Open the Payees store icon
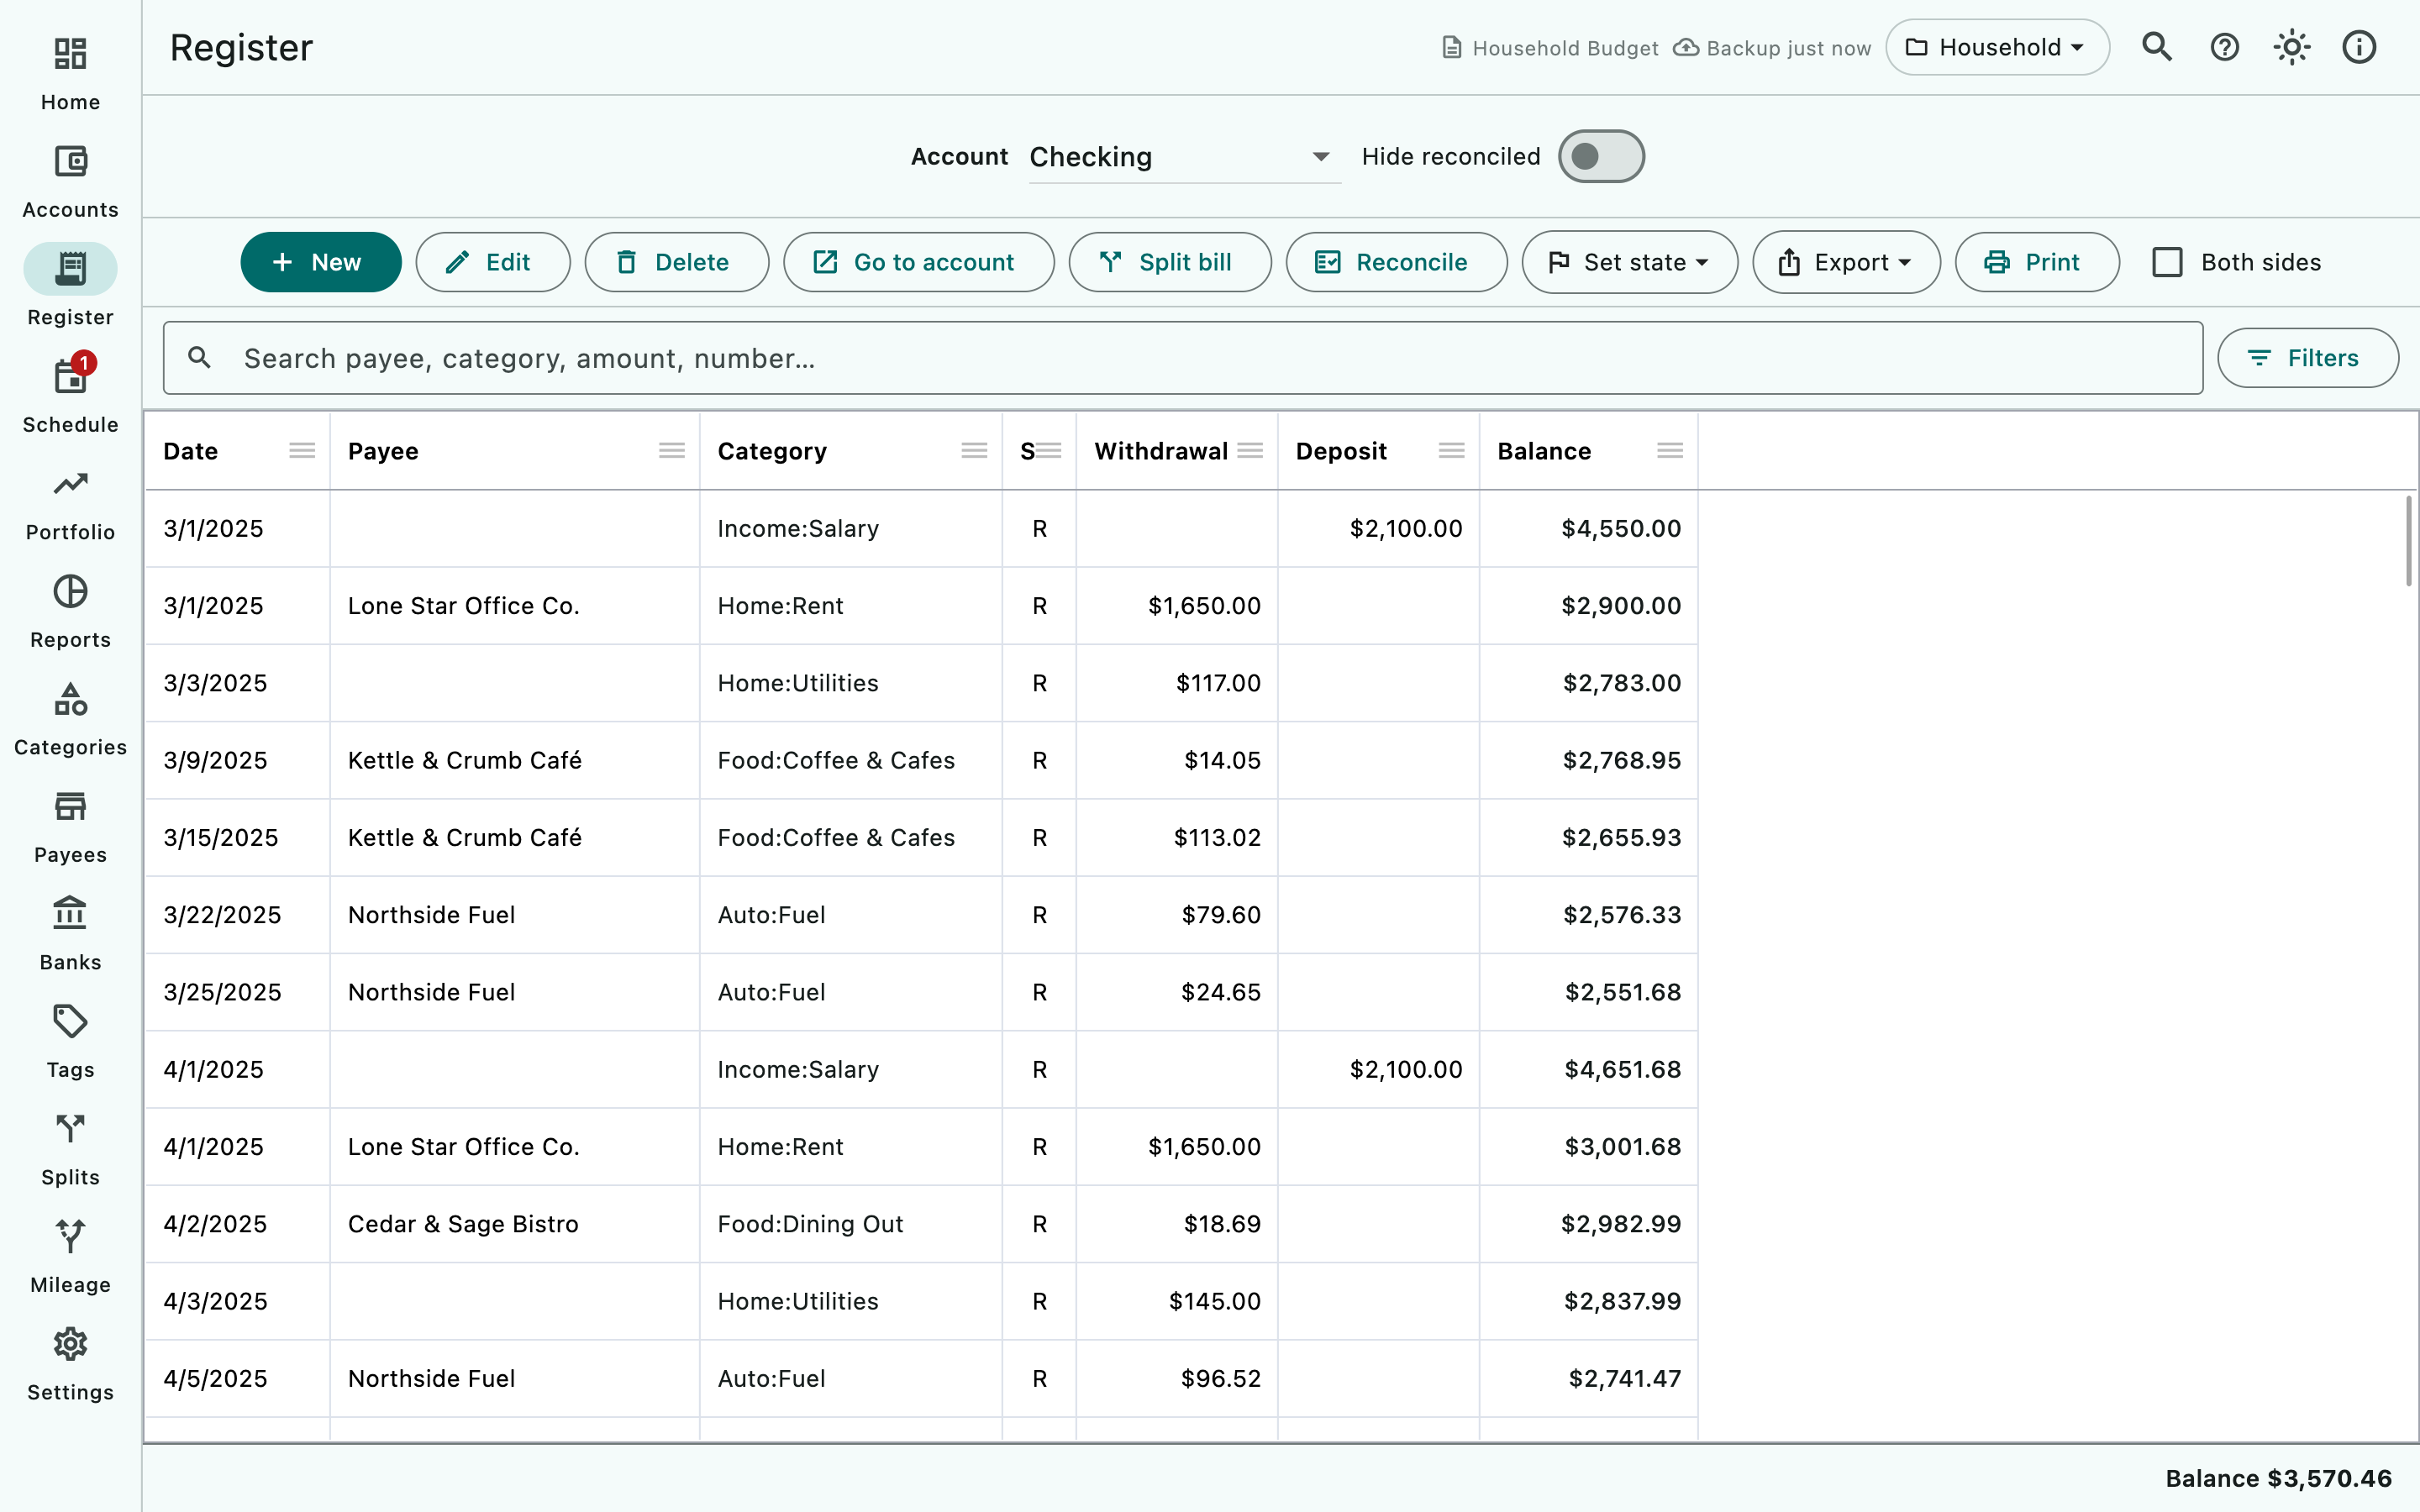Image resolution: width=2420 pixels, height=1512 pixels. click(70, 806)
